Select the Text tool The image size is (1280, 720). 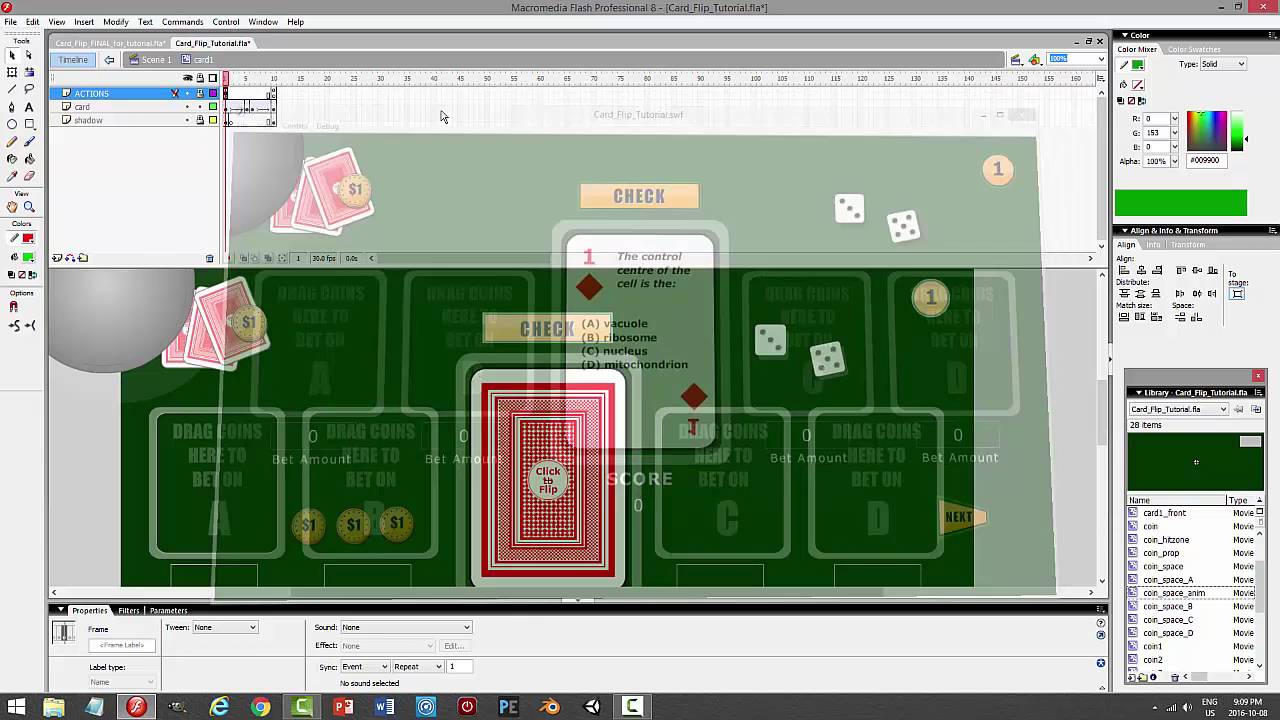[29, 106]
